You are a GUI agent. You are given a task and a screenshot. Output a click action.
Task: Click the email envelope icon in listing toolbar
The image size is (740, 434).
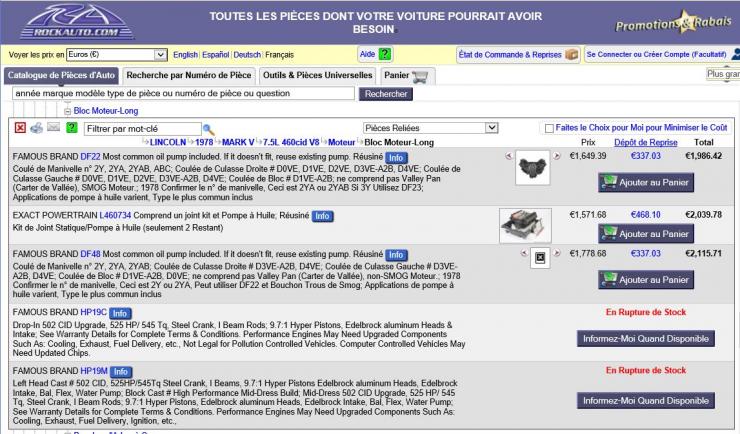tap(53, 127)
